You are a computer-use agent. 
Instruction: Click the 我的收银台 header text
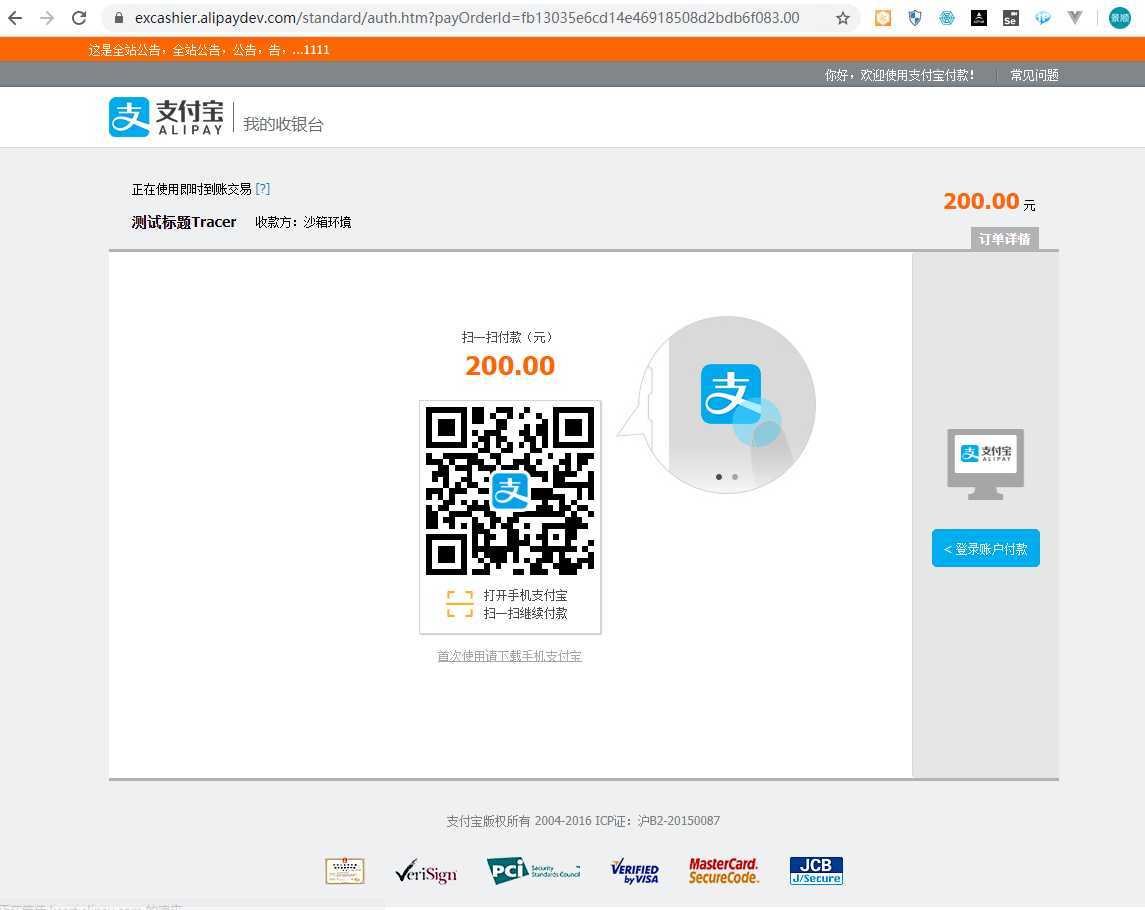click(283, 124)
